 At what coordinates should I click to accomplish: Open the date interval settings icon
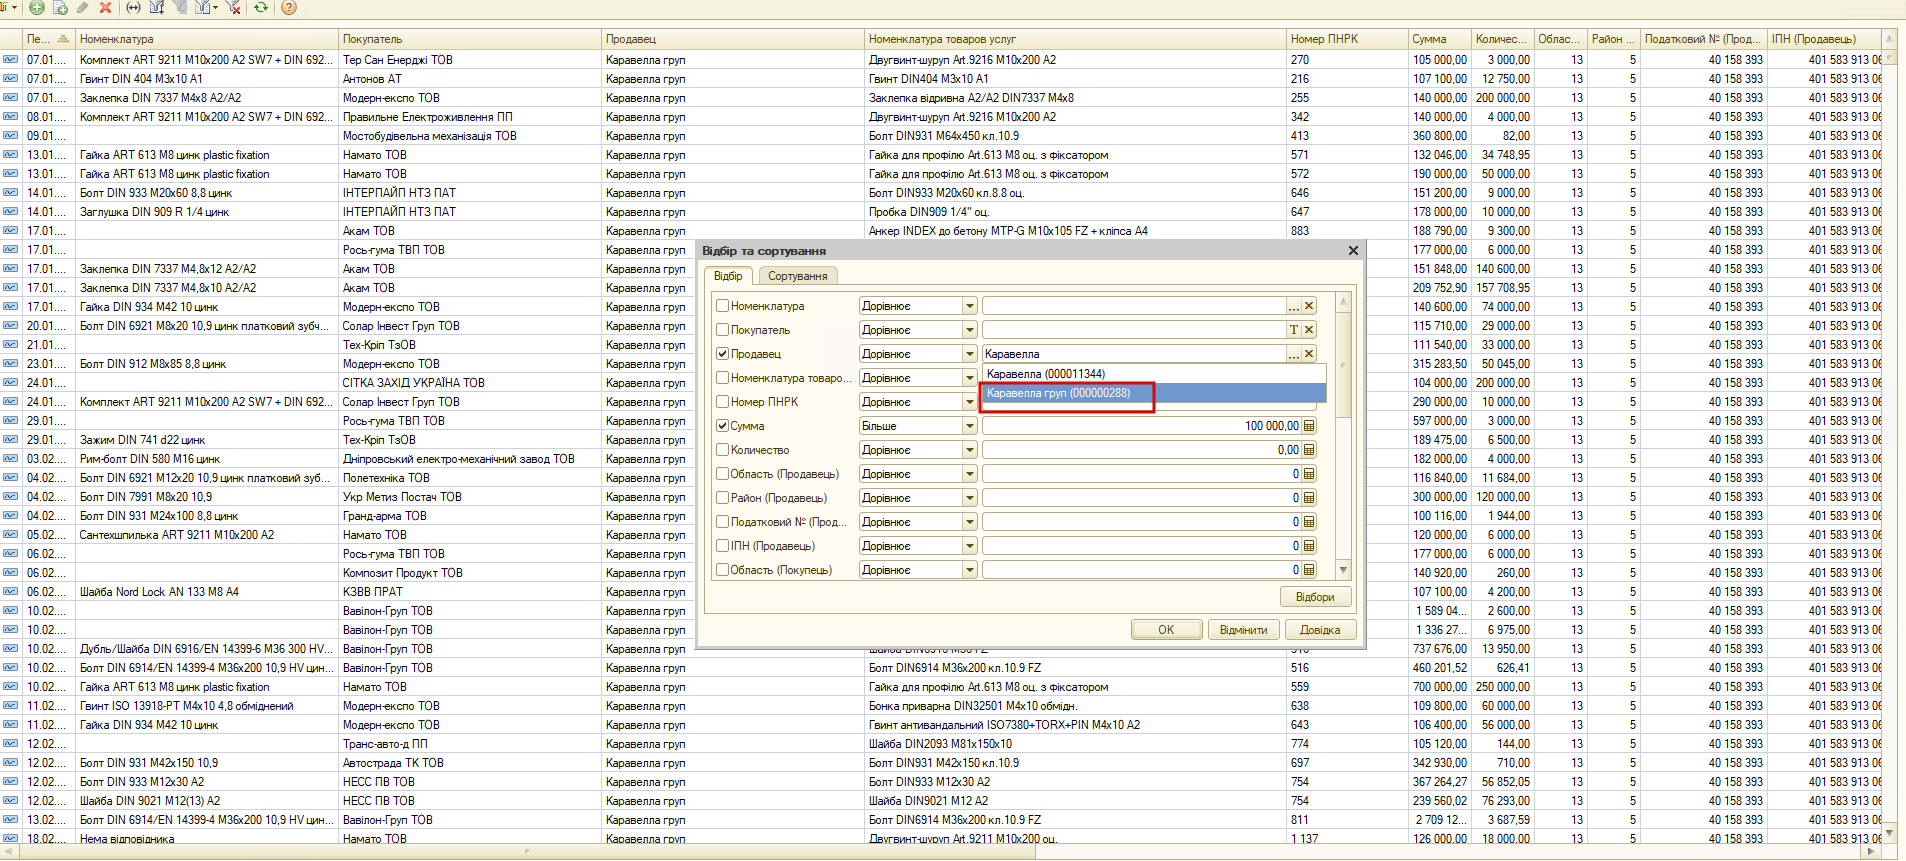click(133, 8)
